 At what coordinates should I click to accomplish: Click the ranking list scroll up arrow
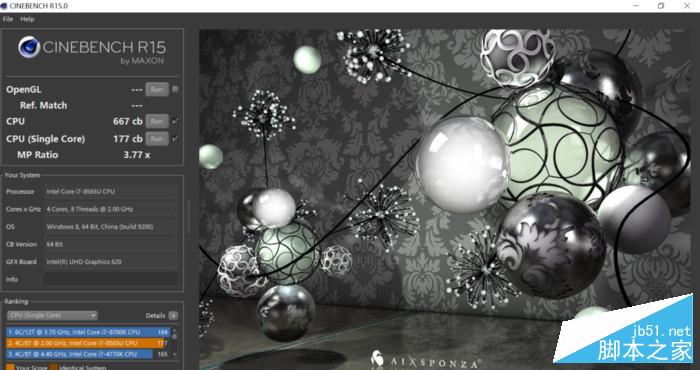(x=174, y=331)
